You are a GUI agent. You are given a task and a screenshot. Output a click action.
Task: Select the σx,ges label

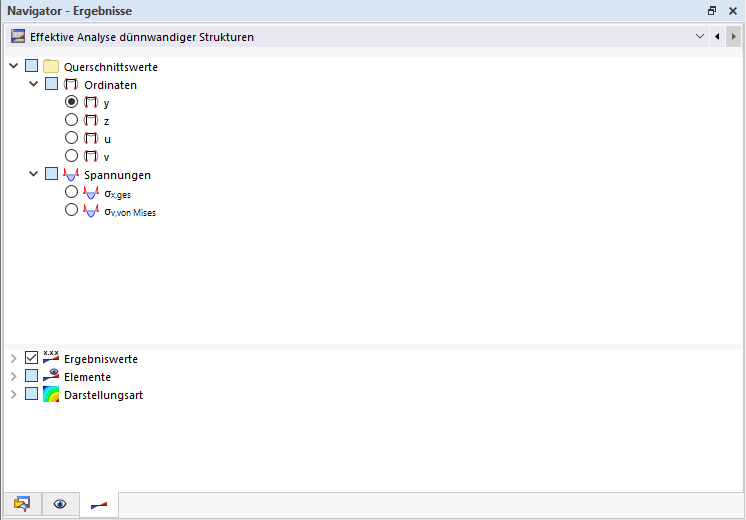pyautogui.click(x=118, y=194)
